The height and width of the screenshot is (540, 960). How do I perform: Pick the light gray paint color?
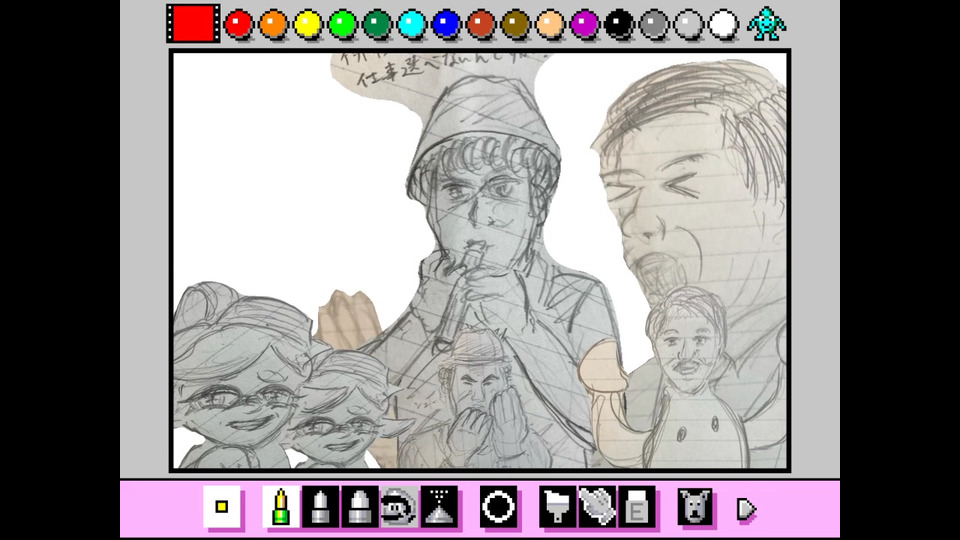pyautogui.click(x=688, y=25)
